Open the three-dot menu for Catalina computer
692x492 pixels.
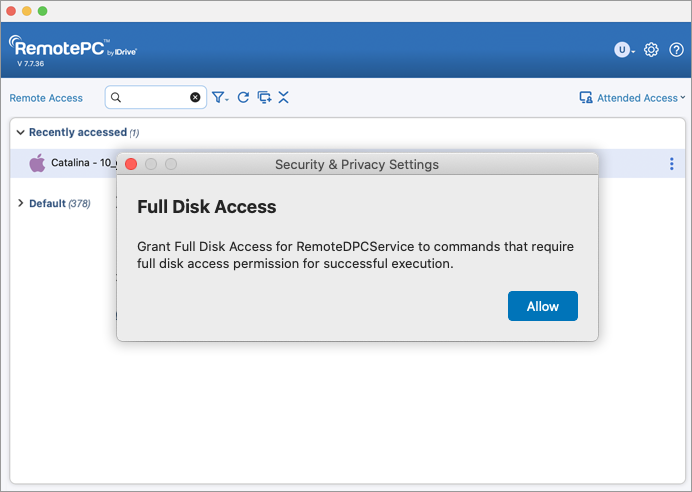point(671,164)
